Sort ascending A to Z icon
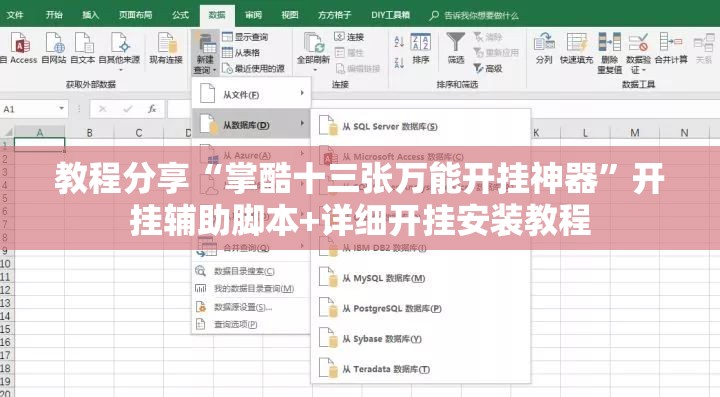The width and height of the screenshot is (720, 397). click(399, 42)
